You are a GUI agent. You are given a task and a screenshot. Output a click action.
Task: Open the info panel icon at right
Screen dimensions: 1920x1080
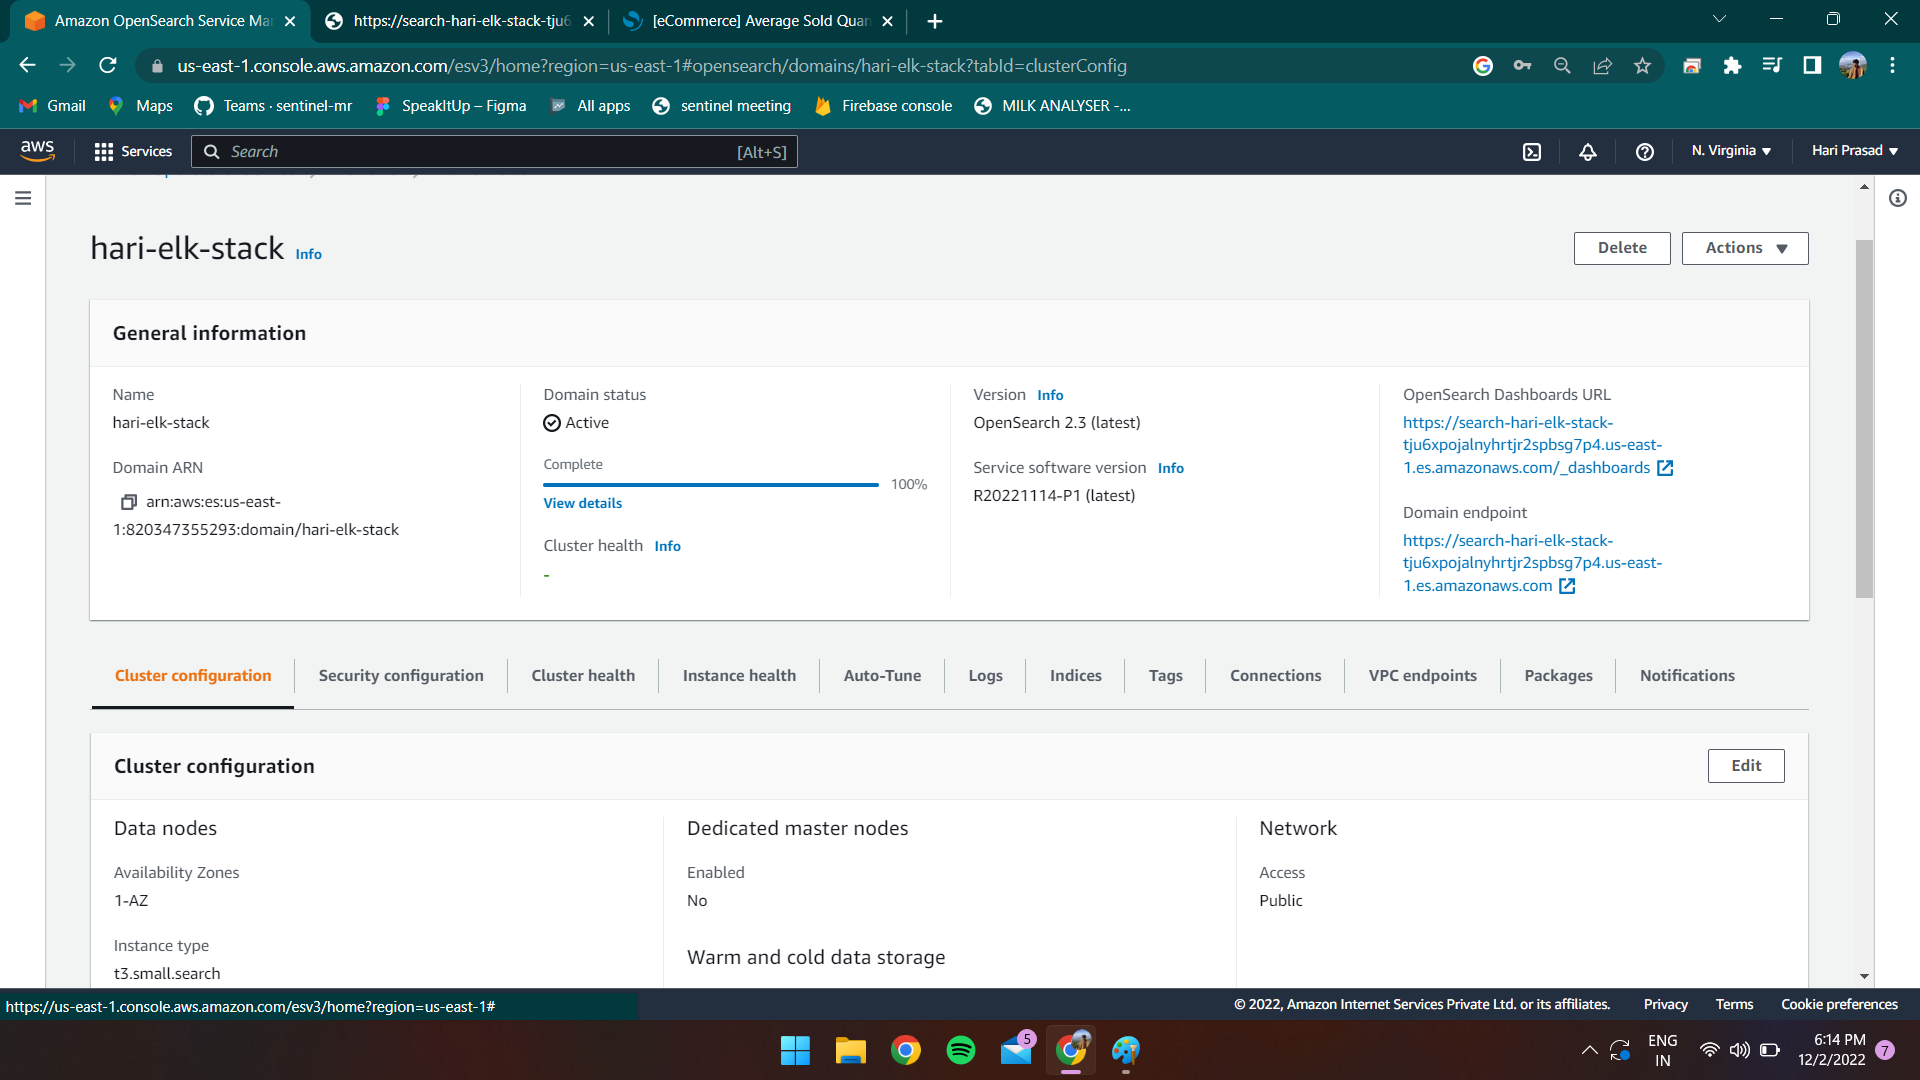point(1897,198)
